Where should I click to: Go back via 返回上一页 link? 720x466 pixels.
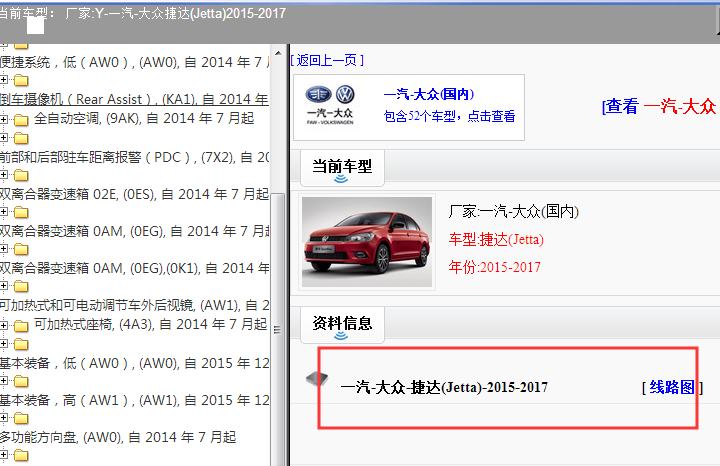coord(327,60)
